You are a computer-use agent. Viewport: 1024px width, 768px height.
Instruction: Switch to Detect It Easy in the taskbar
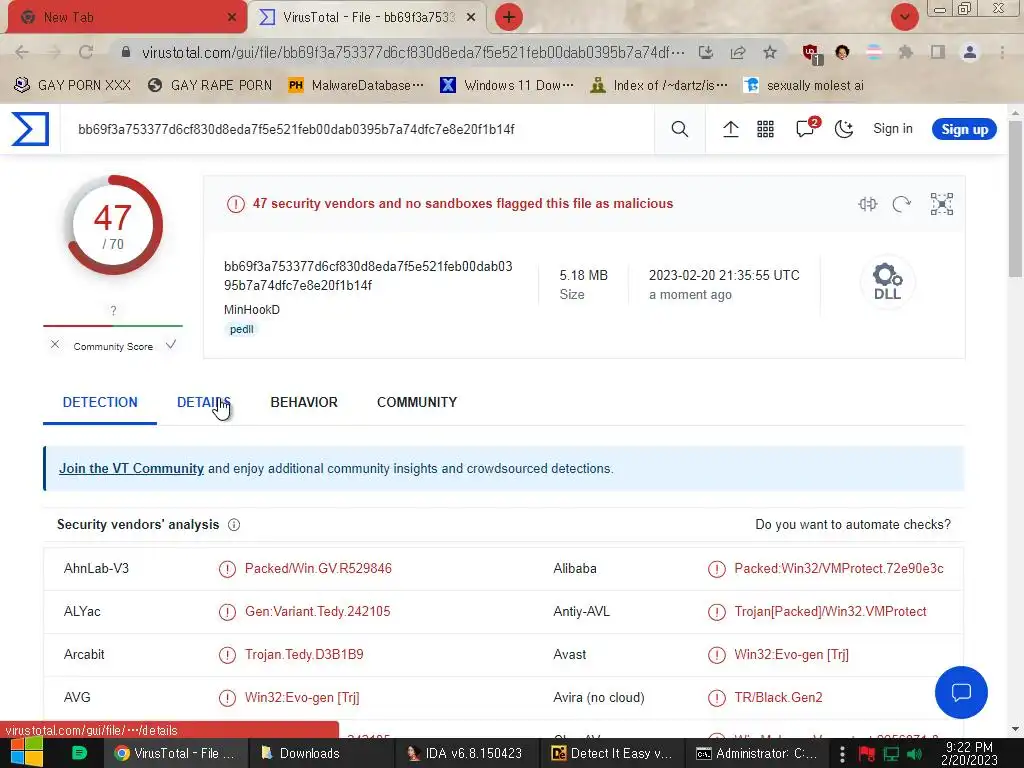[612, 753]
